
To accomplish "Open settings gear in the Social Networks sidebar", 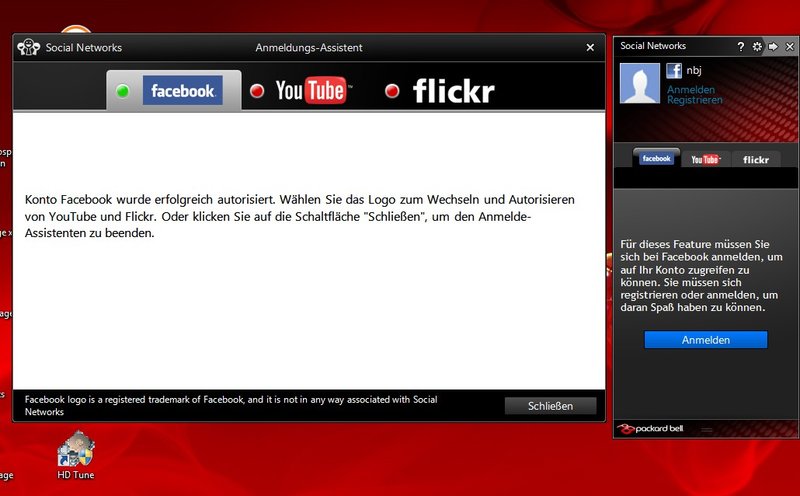I will 757,46.
